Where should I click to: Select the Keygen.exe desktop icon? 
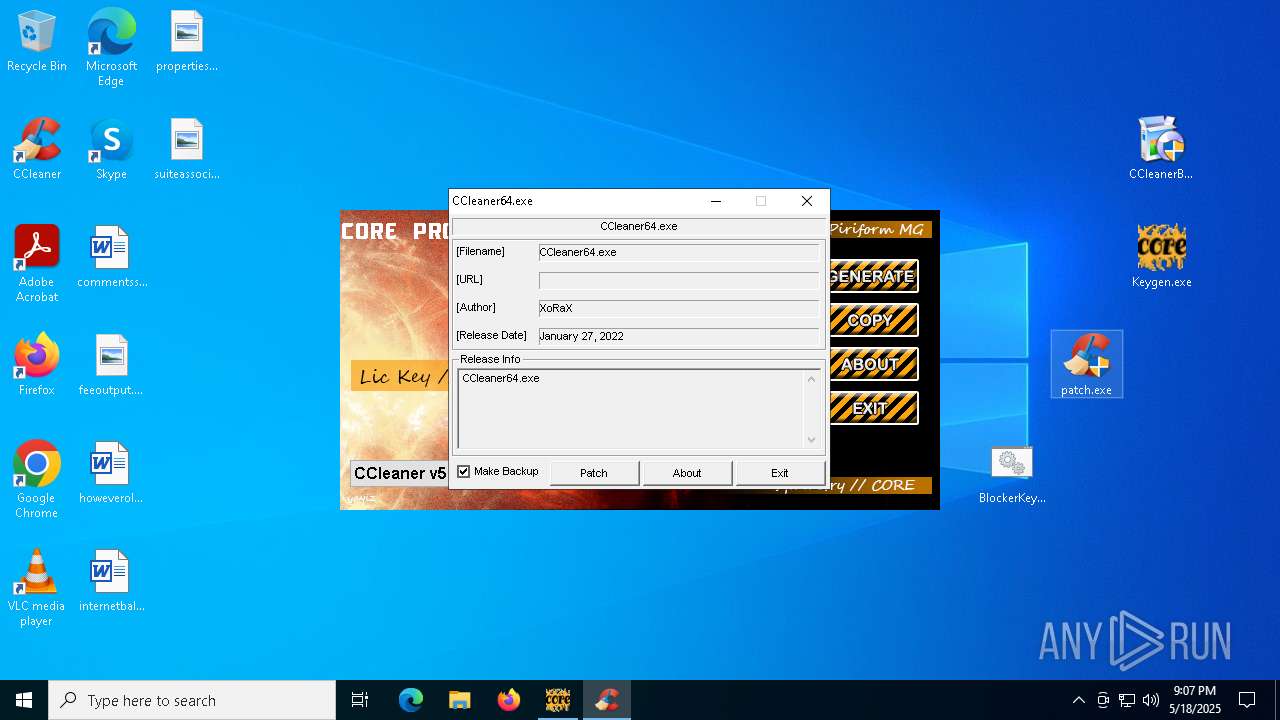1161,258
